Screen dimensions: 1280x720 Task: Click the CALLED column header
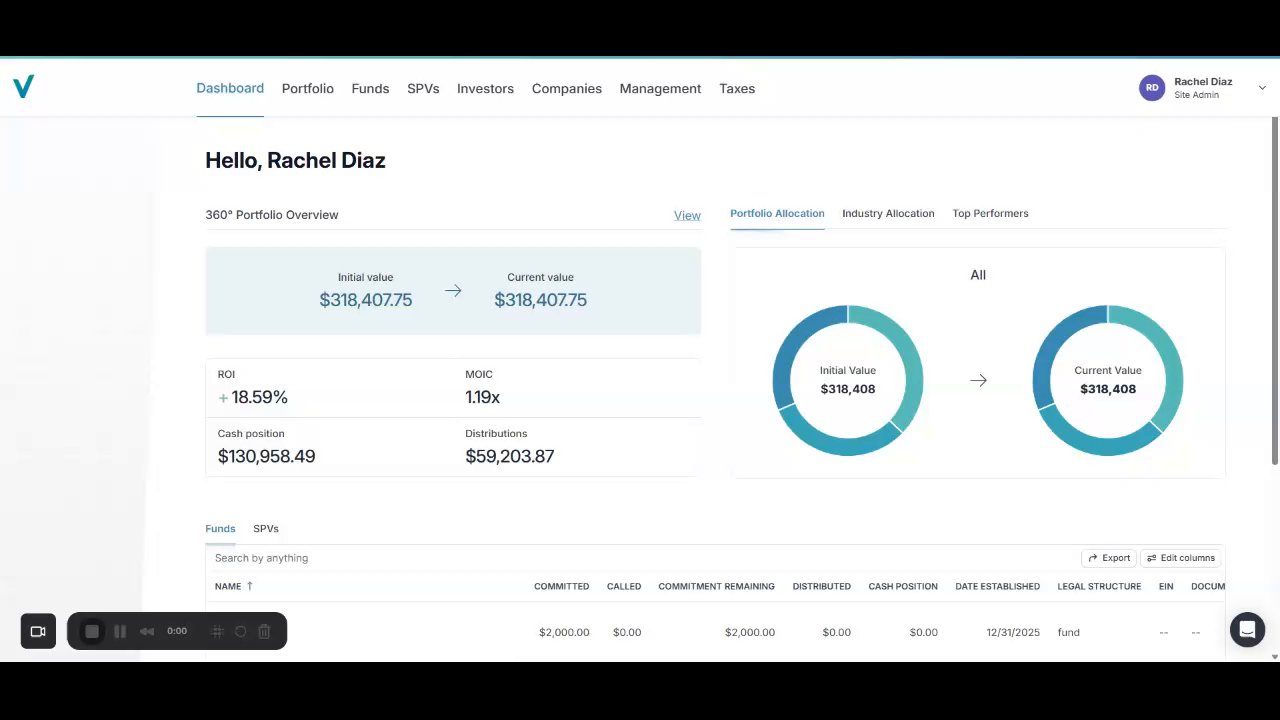tap(624, 586)
